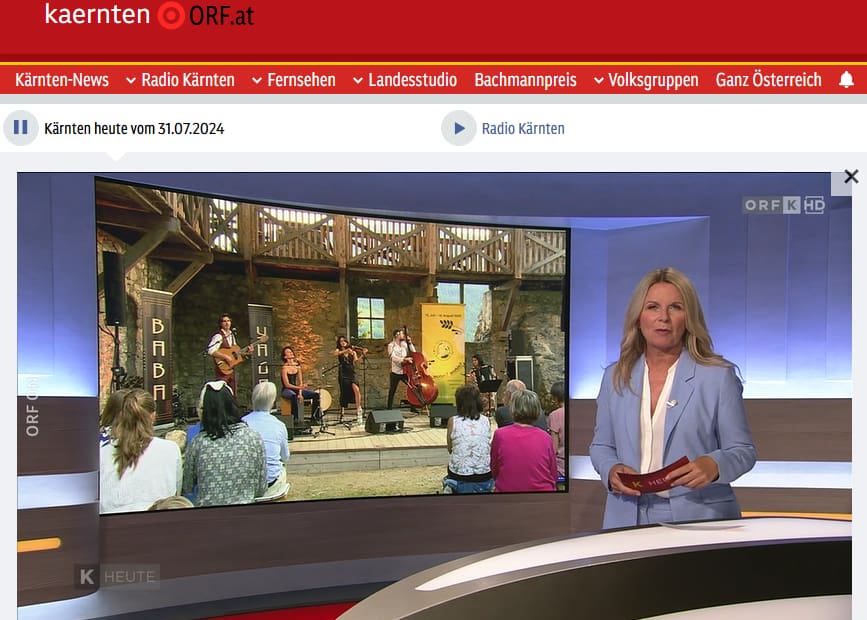Open the Fernsehen navigation label
Screen dimensions: 867x620
point(301,80)
